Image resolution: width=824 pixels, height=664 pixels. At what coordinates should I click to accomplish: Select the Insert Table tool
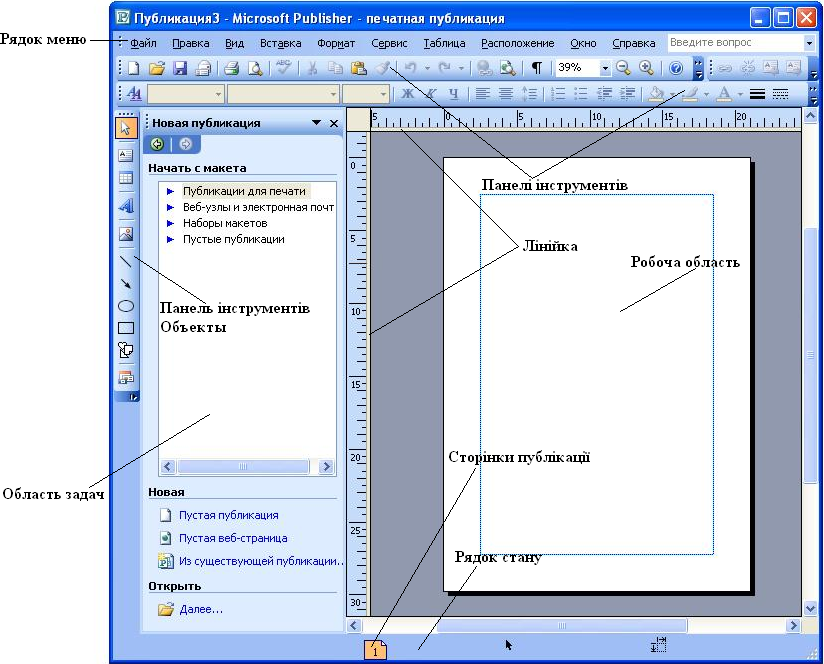click(126, 178)
